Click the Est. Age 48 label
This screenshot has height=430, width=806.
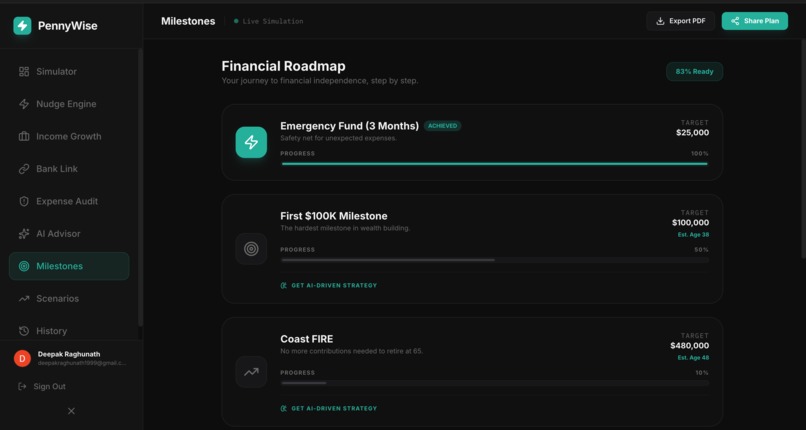(693, 358)
